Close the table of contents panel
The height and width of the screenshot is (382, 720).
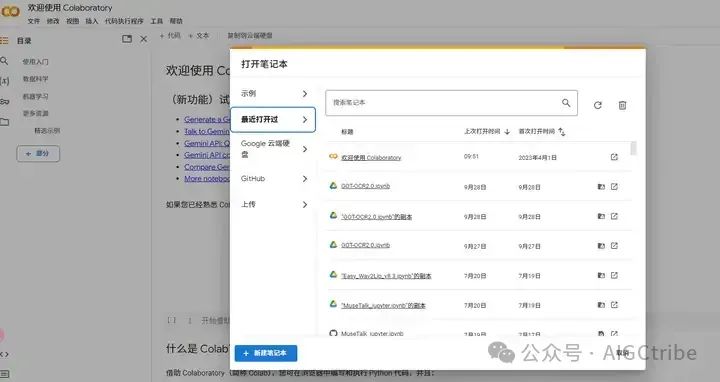tap(144, 39)
